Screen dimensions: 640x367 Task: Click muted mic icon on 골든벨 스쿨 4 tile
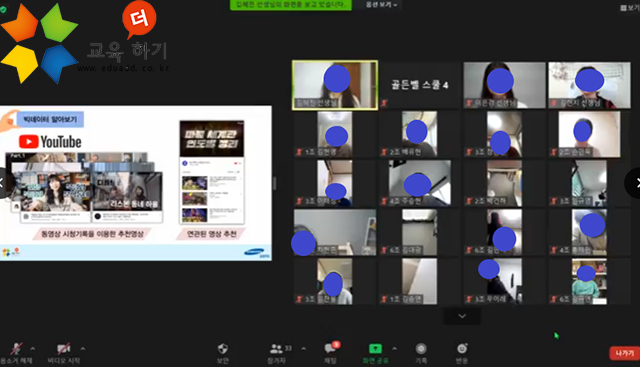click(x=384, y=103)
